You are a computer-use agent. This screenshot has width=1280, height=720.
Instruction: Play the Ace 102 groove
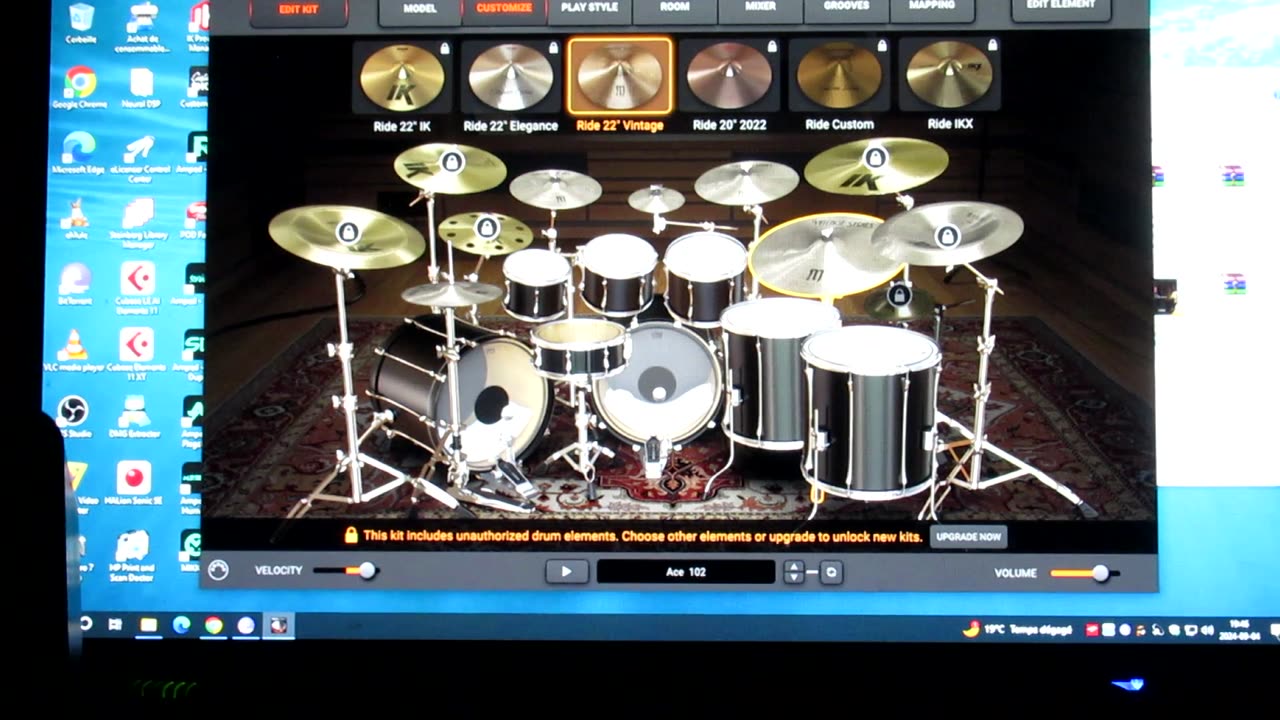point(566,572)
